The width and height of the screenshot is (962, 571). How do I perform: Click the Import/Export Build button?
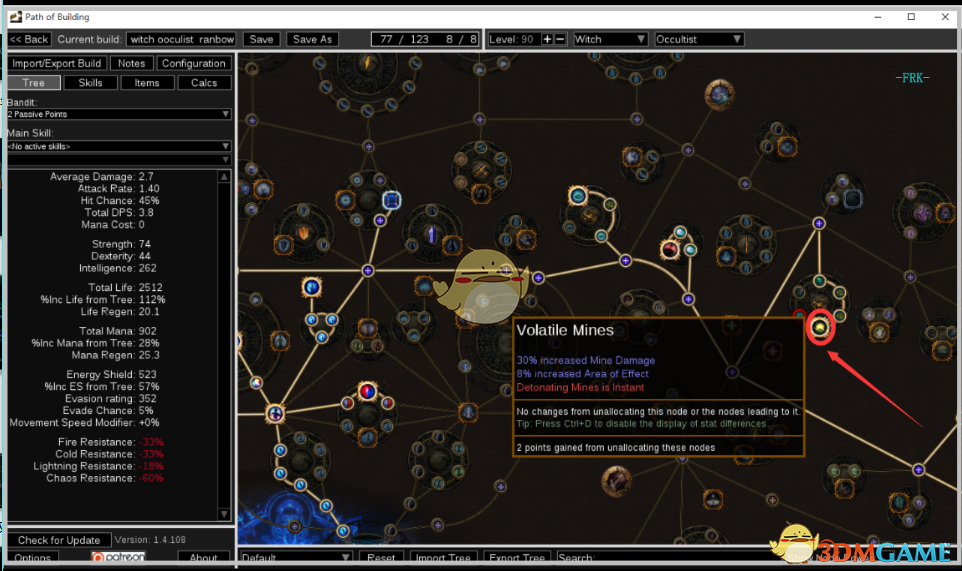[x=56, y=63]
